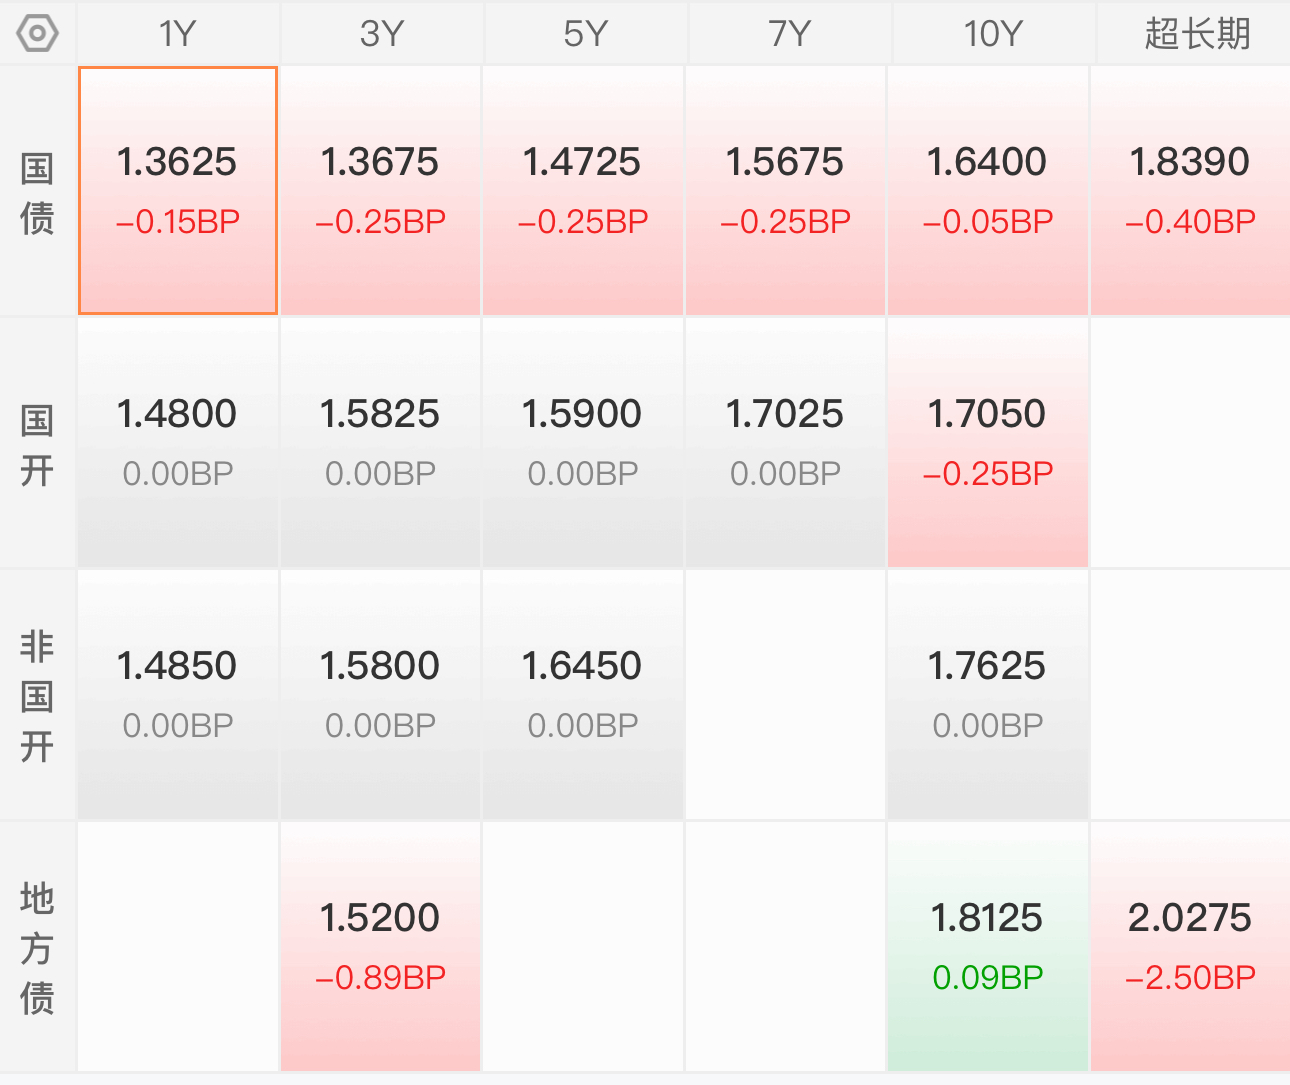Open 国债 10Y cell showing 1.6400
1290x1085 pixels.
click(988, 191)
